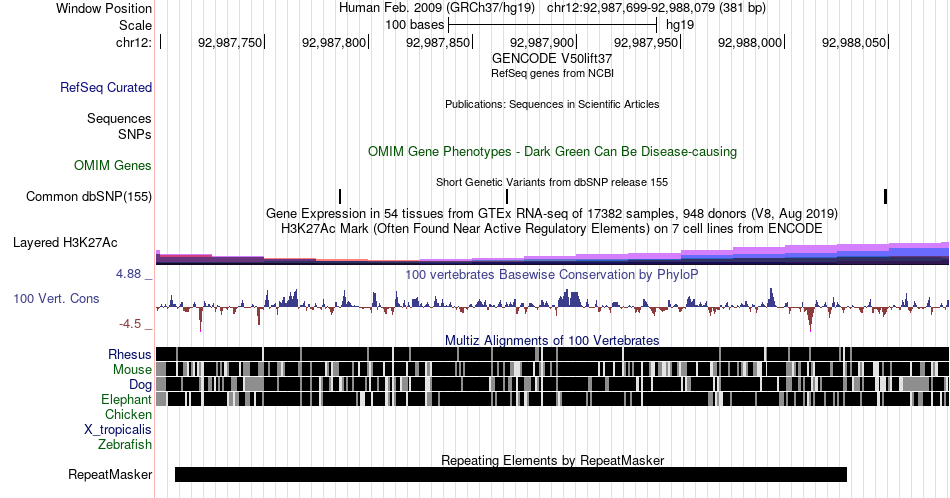
Task: Click the SNPs track label
Action: pos(135,134)
